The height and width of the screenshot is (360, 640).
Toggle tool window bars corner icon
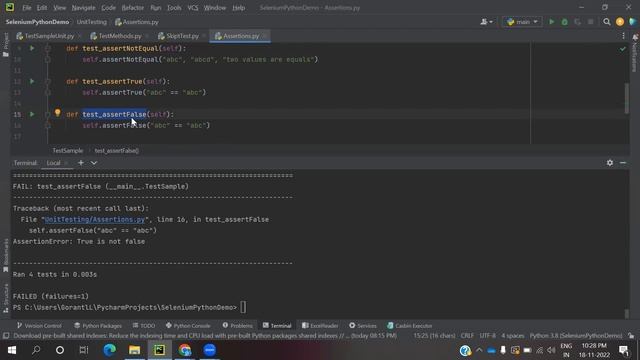[6, 336]
